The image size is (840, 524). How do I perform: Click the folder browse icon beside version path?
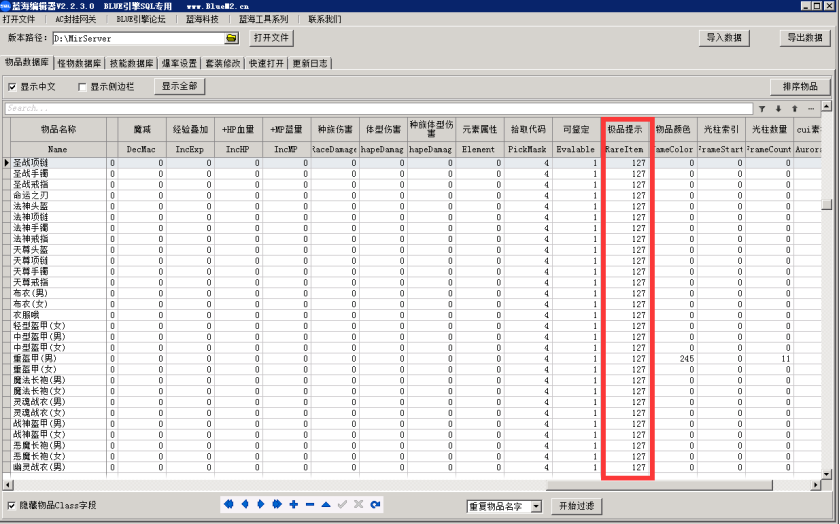[x=232, y=38]
